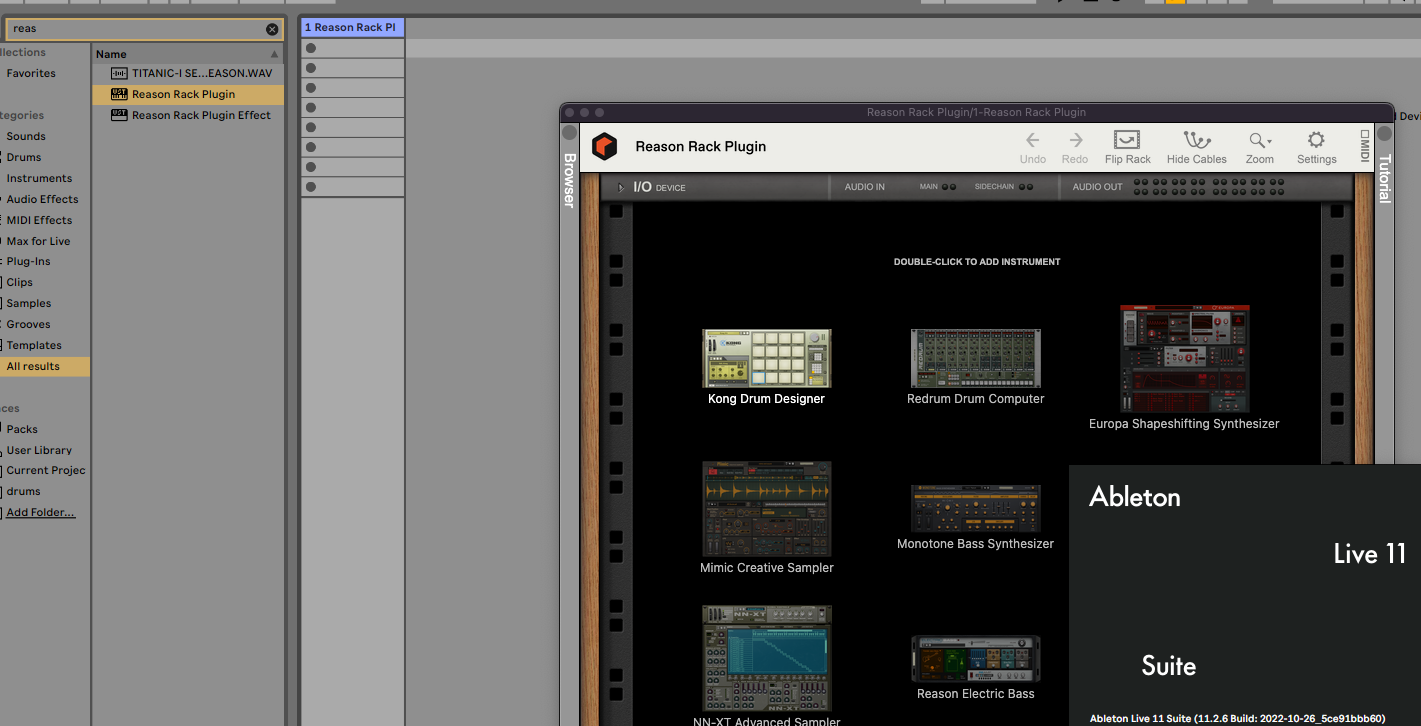
Task: Click the Add Folder... link
Action: coord(41,512)
